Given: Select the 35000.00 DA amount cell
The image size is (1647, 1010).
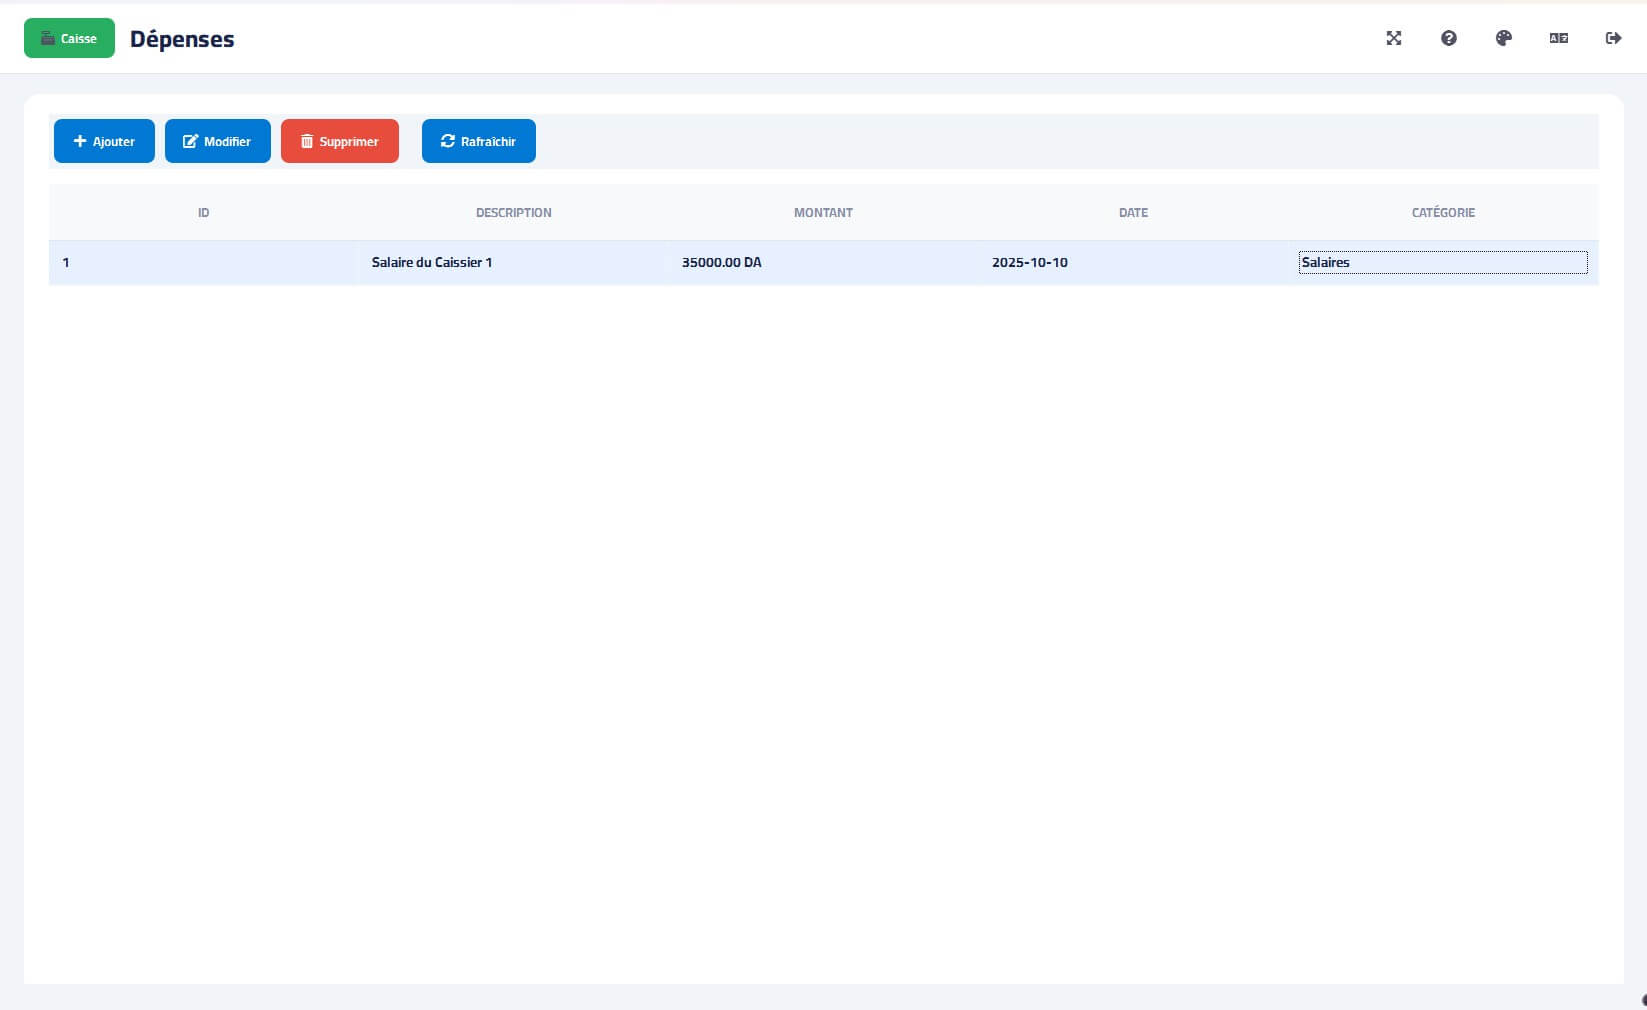Looking at the screenshot, I should [721, 263].
